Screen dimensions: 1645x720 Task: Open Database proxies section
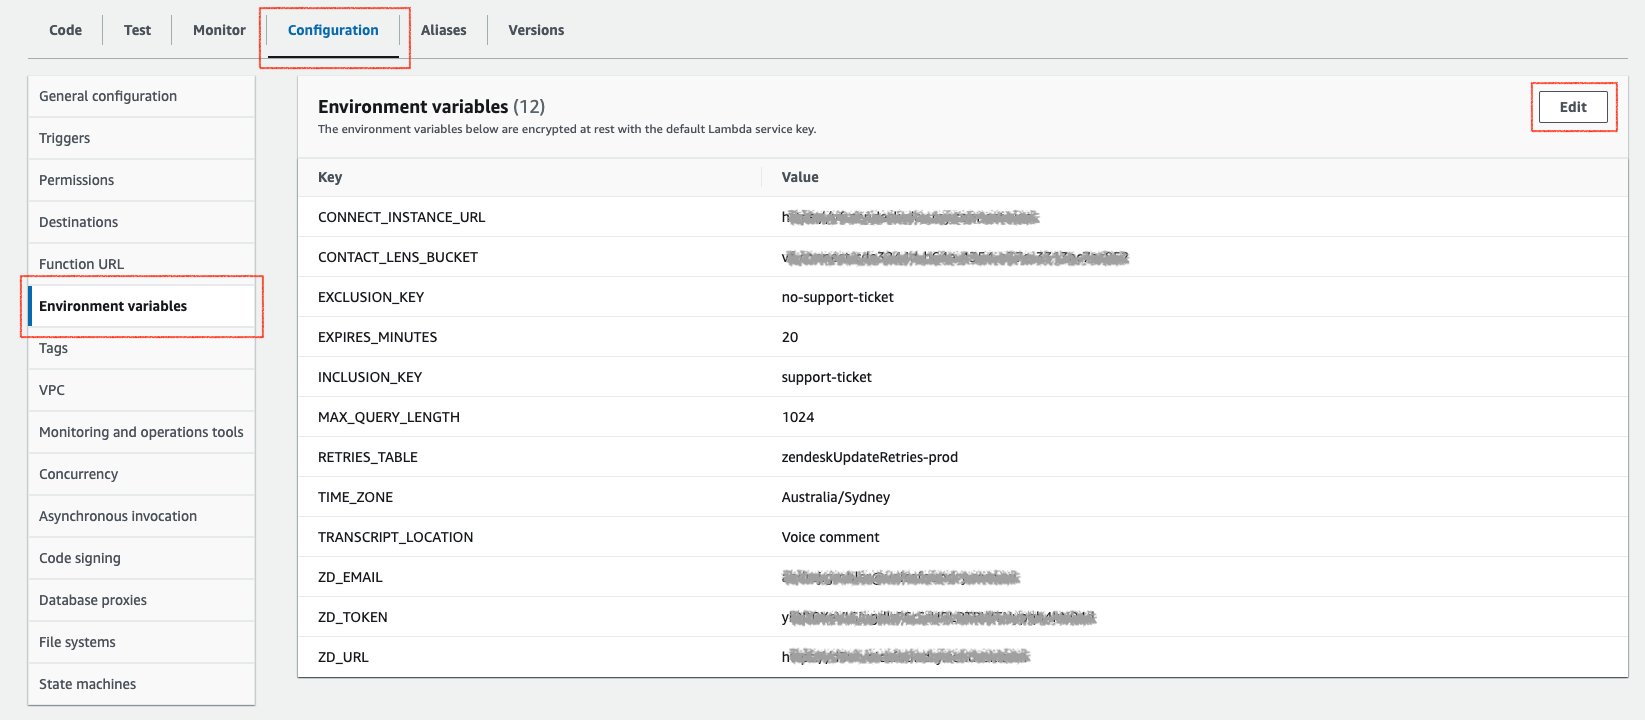(93, 600)
